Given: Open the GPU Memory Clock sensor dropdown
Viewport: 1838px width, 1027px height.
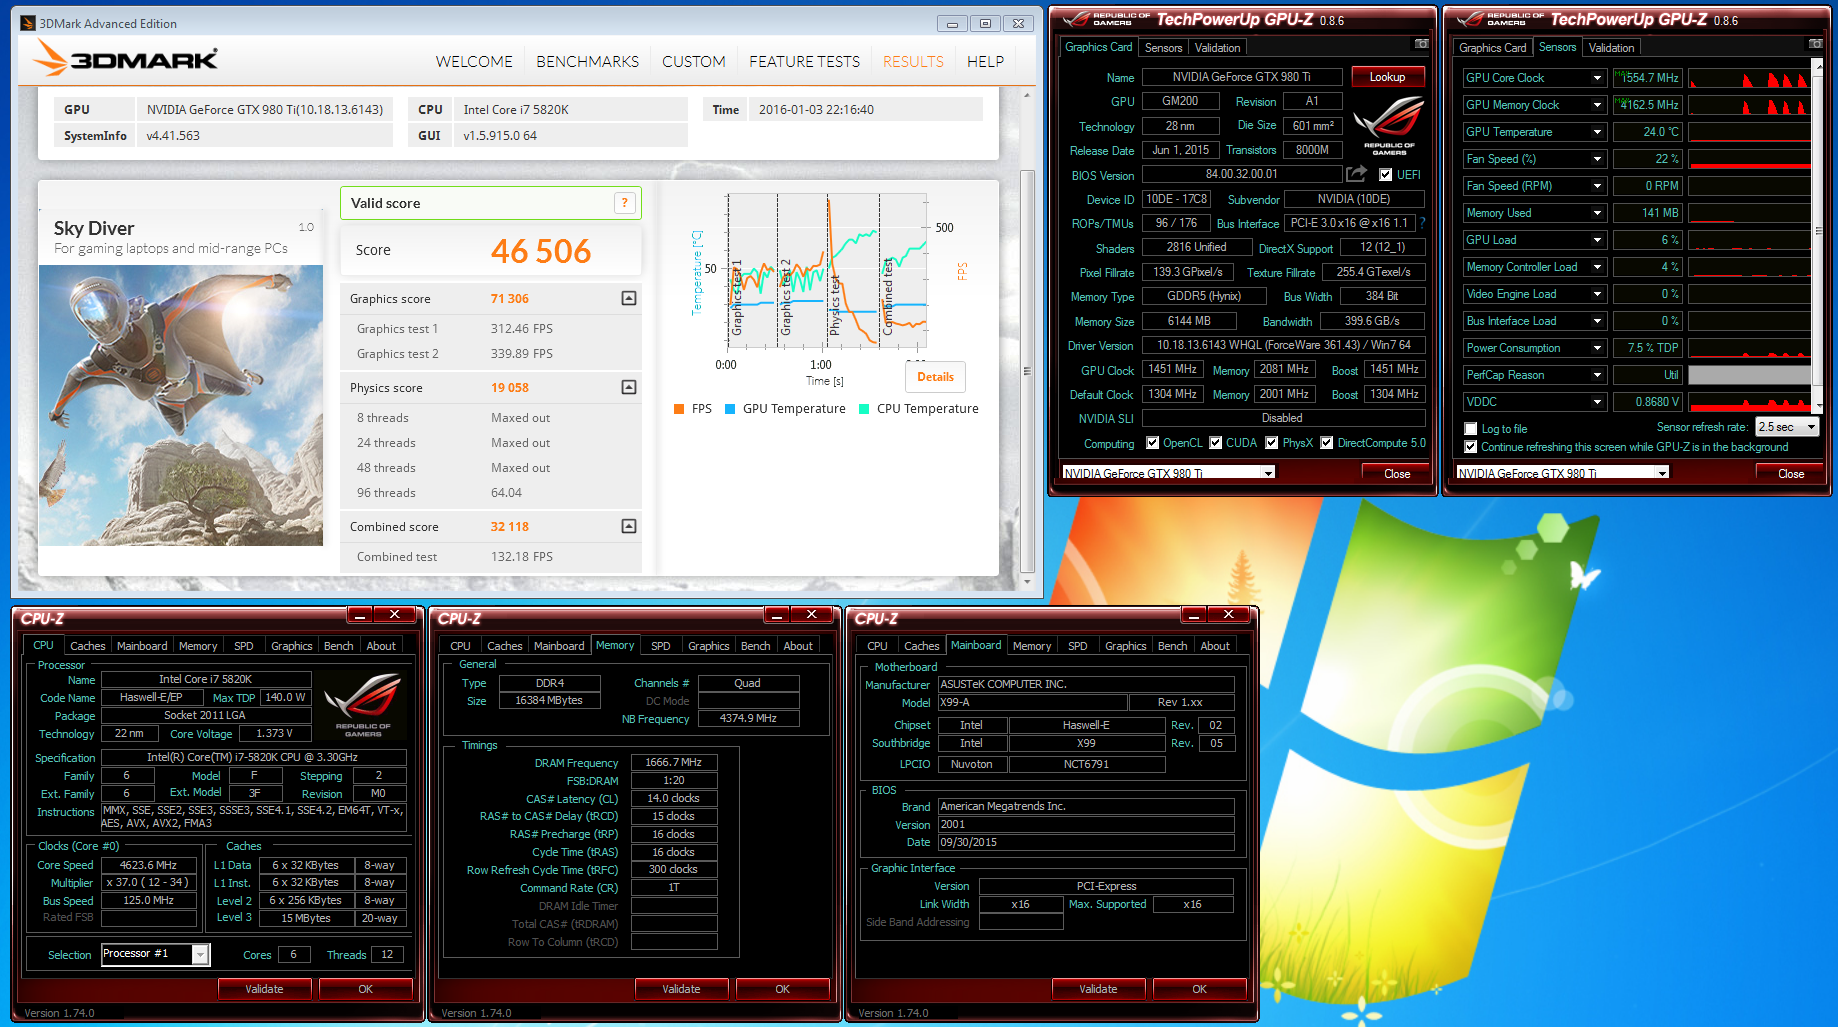Looking at the screenshot, I should pos(1598,105).
